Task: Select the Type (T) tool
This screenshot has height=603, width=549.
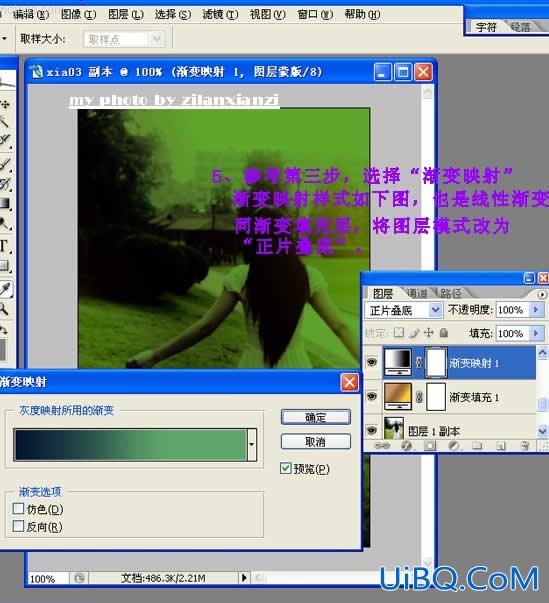Action: point(4,245)
